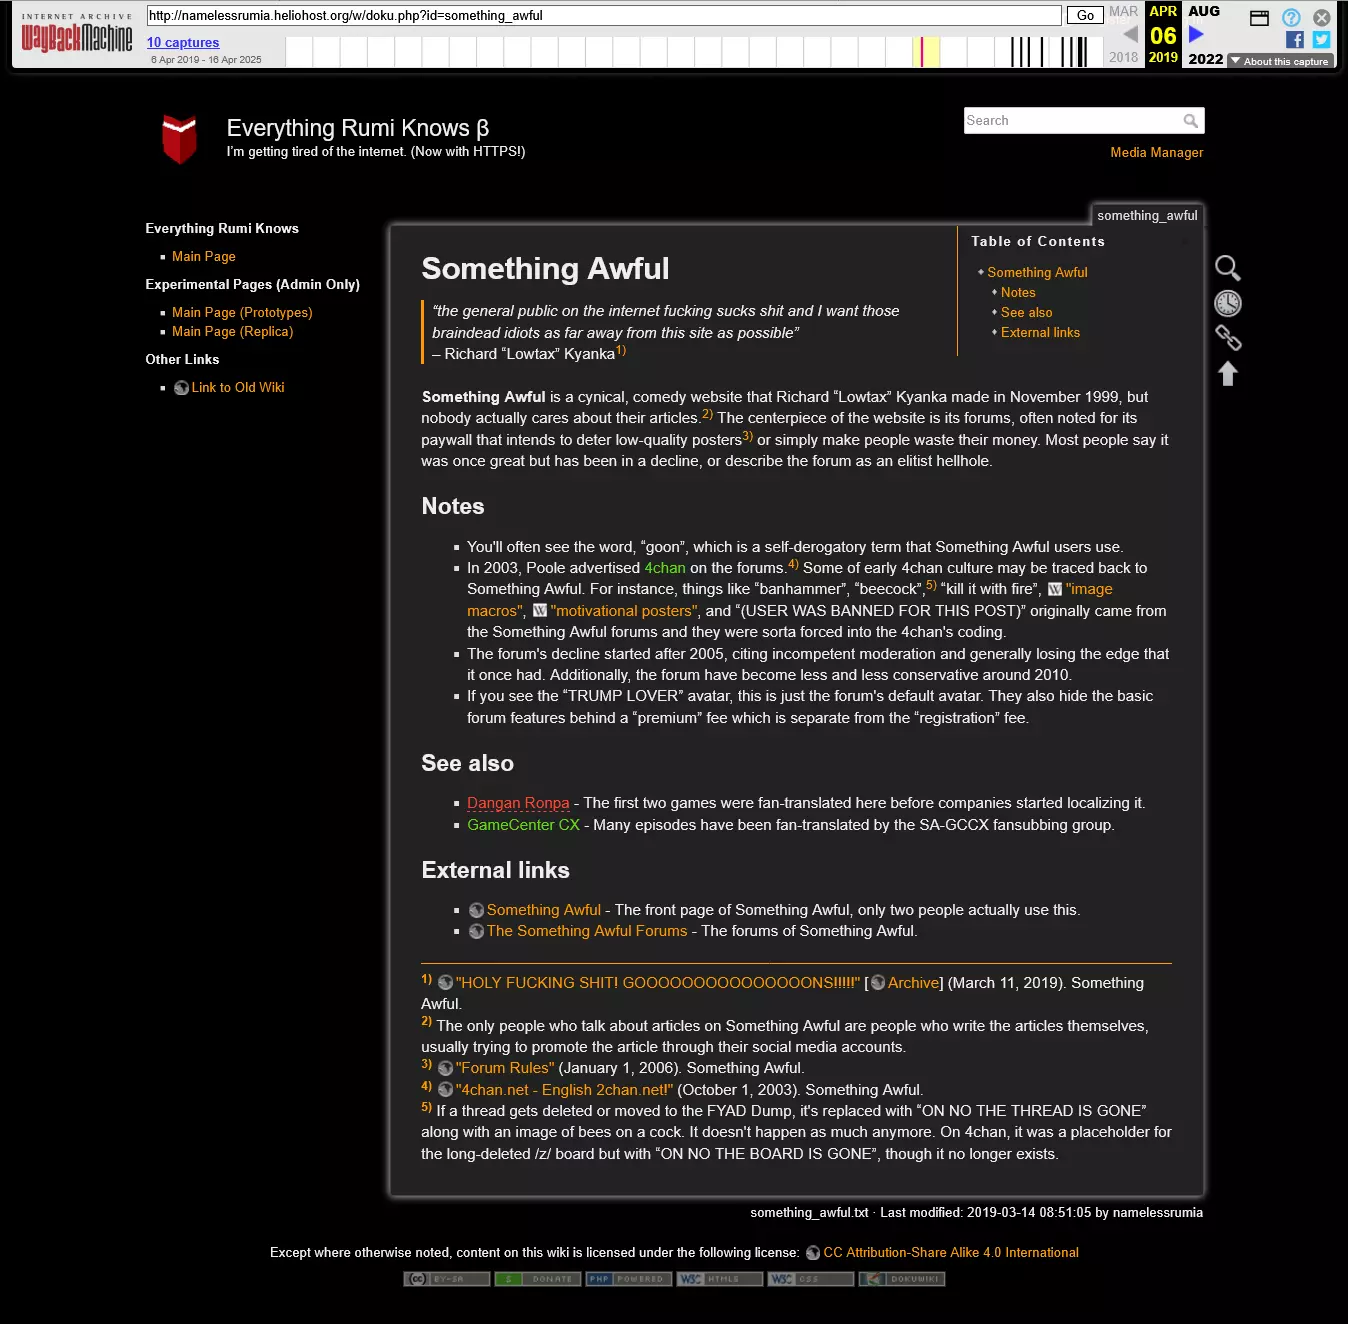Select the 2022 year in timeline
The width and height of the screenshot is (1348, 1324).
(x=1205, y=58)
